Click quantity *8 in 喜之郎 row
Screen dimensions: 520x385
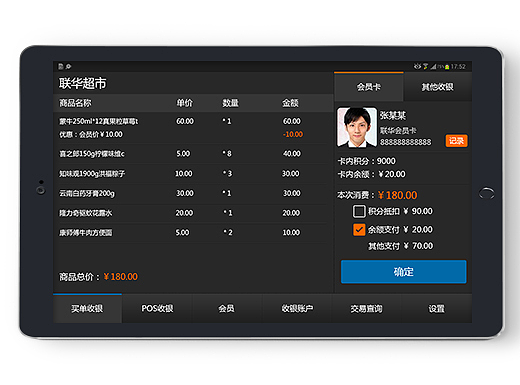(227, 154)
